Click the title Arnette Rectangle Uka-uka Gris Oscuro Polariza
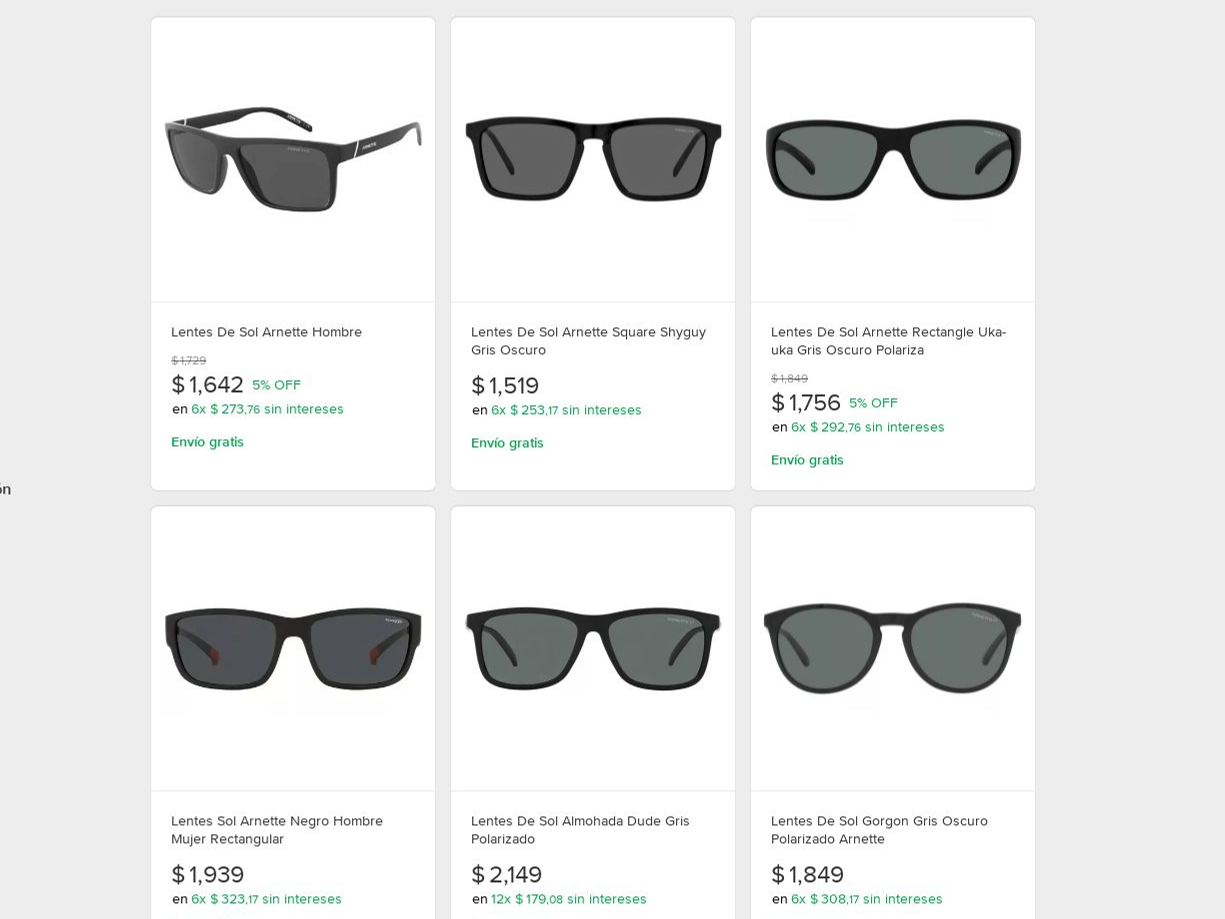The height and width of the screenshot is (919, 1225). pyautogui.click(x=888, y=341)
